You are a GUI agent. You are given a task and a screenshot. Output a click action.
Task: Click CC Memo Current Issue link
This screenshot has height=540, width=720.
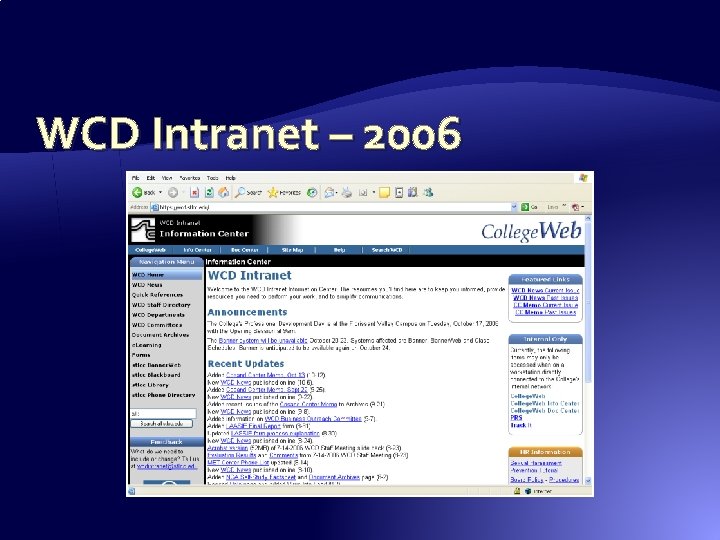coord(545,305)
